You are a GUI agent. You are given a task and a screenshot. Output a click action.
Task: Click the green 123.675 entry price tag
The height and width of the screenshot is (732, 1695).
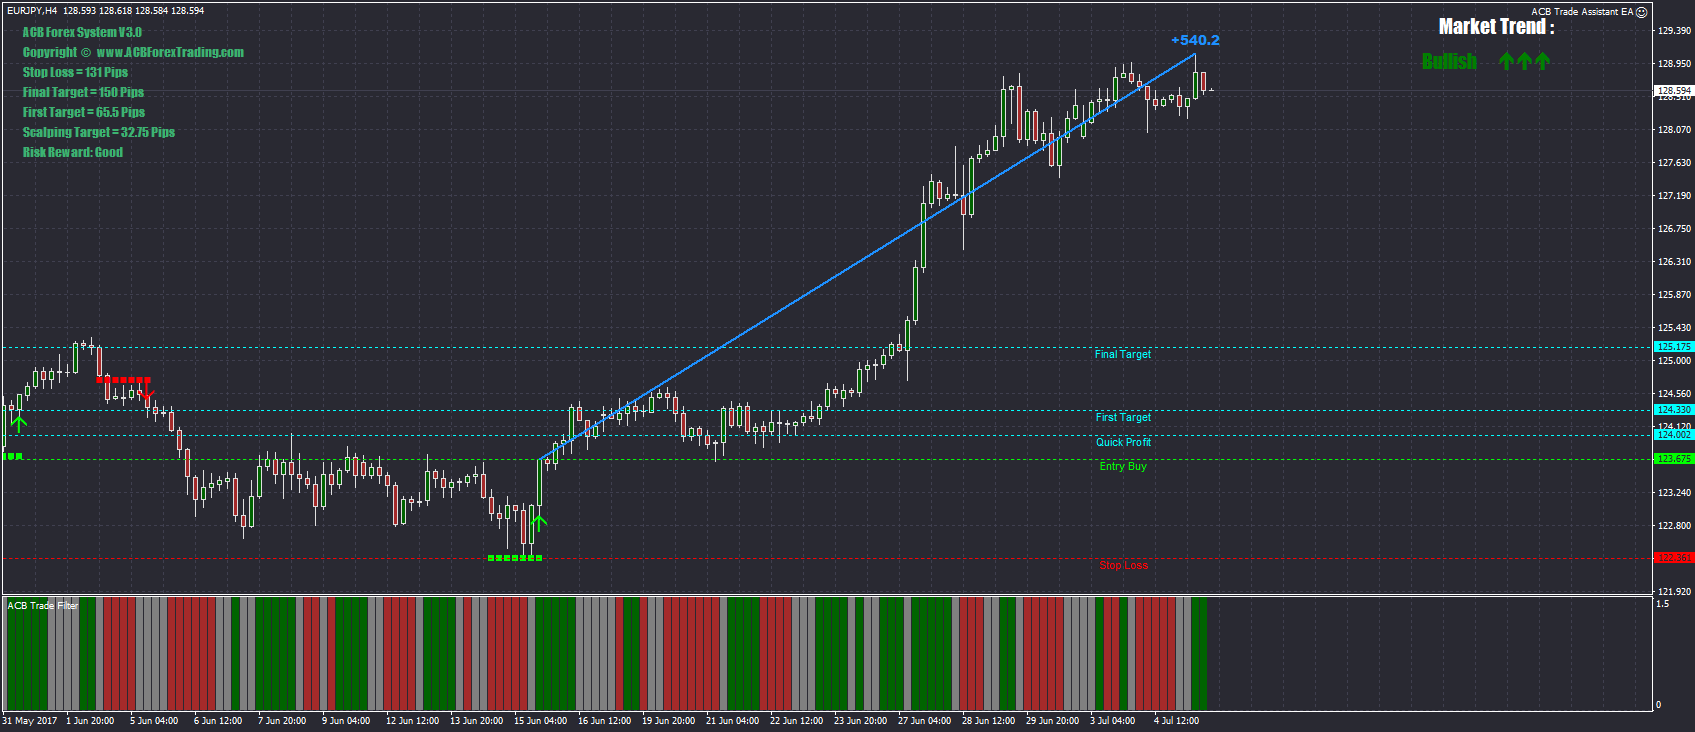pyautogui.click(x=1674, y=459)
